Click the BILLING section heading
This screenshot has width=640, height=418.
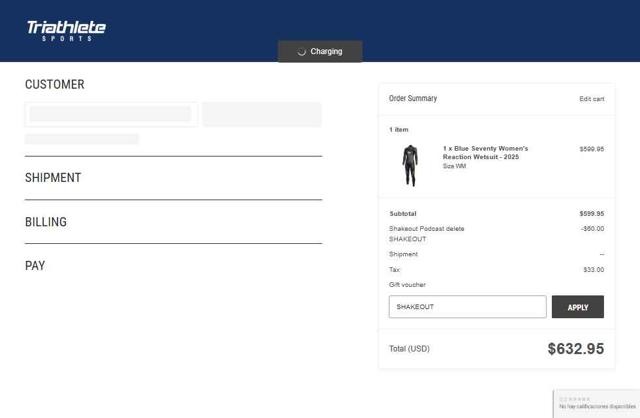click(46, 222)
